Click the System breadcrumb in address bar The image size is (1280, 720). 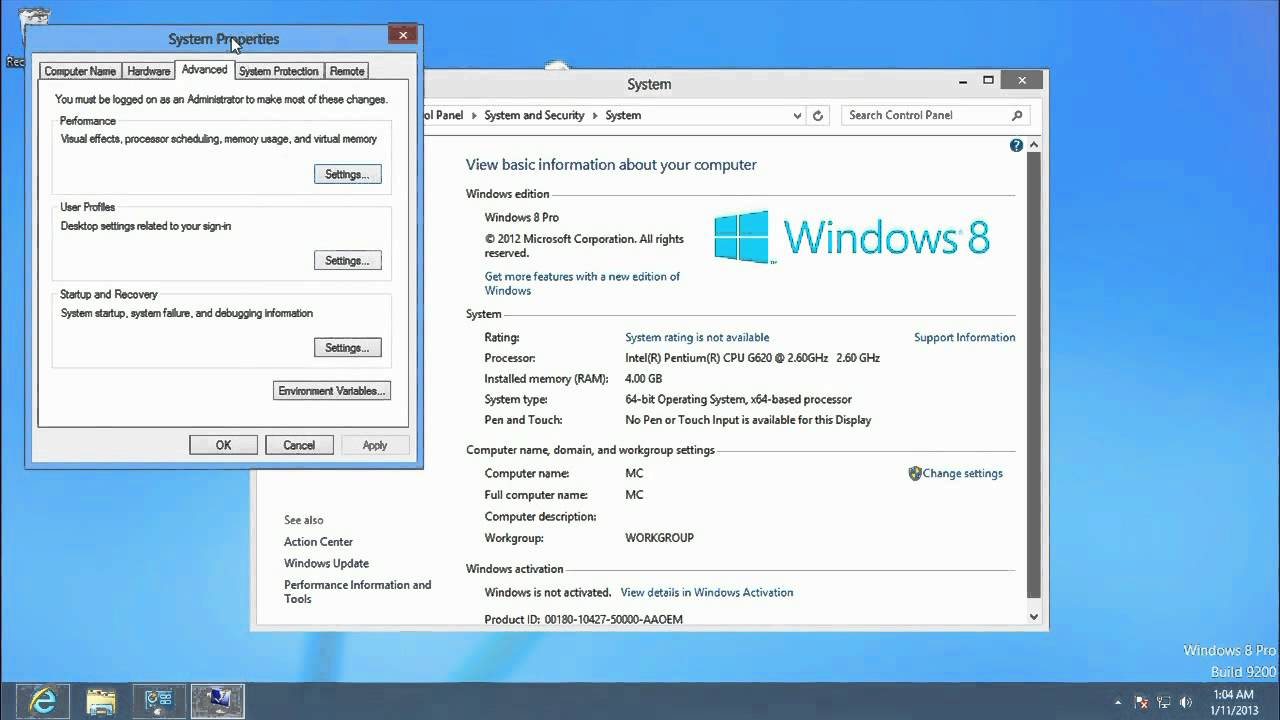tap(623, 115)
